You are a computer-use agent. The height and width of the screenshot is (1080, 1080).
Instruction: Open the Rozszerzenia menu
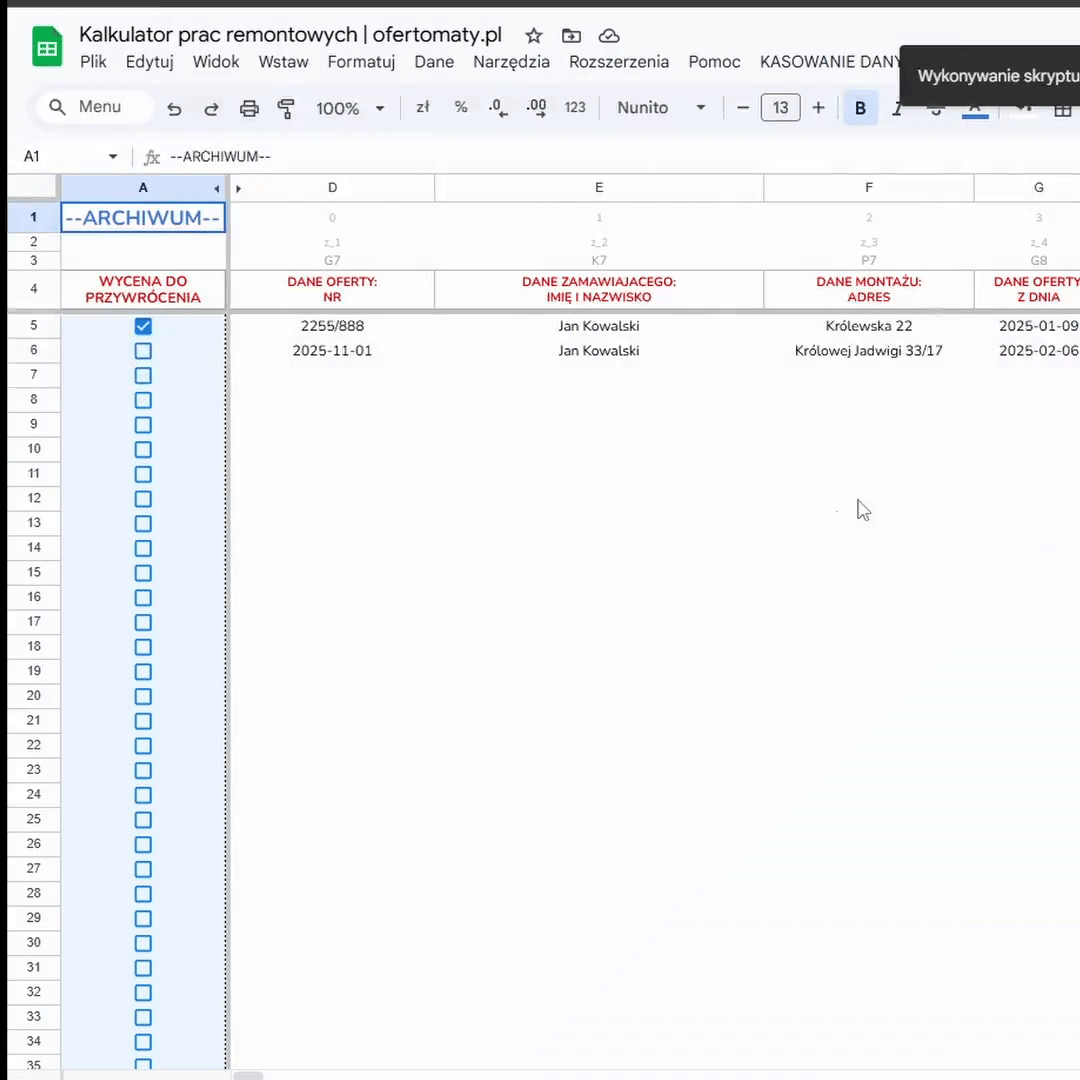point(619,62)
